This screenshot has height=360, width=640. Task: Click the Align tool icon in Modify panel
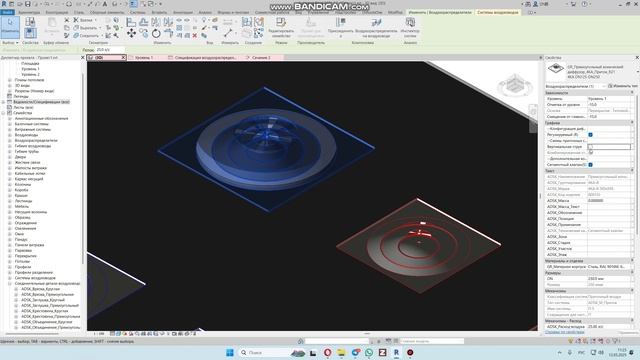coord(131,22)
